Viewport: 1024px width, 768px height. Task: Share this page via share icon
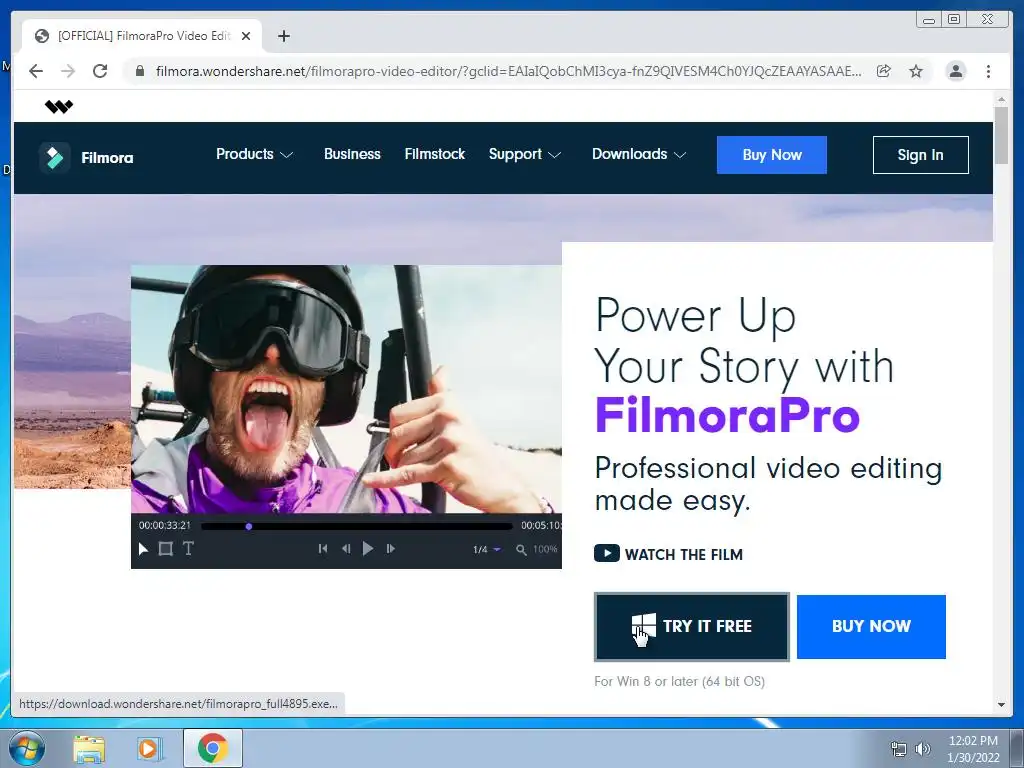884,71
